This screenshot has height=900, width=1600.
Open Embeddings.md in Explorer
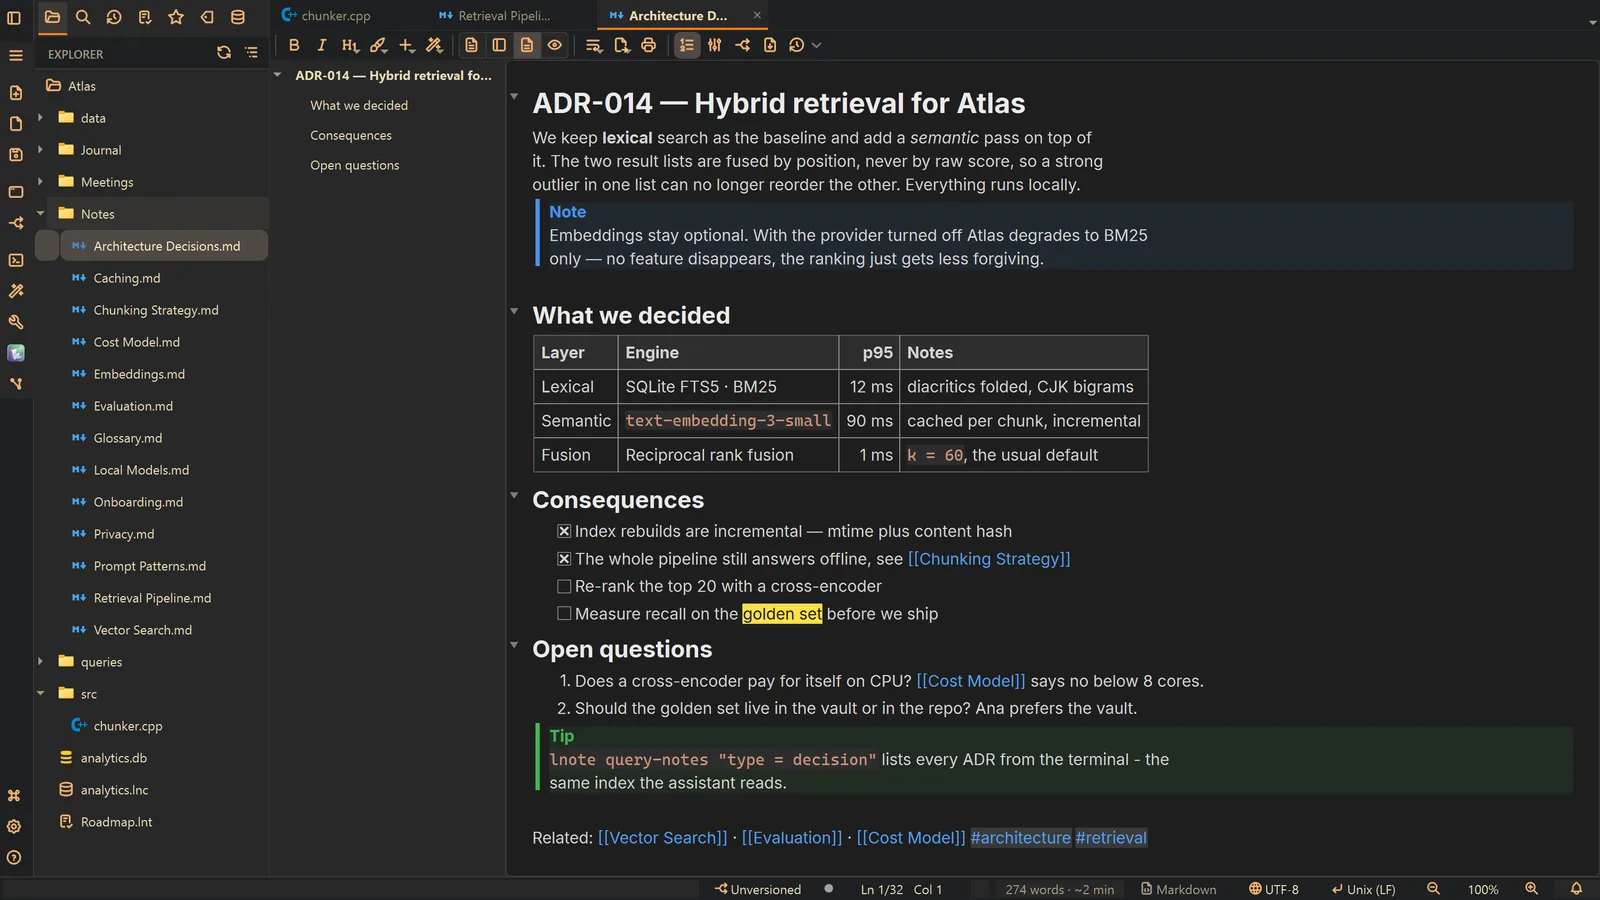pos(139,374)
